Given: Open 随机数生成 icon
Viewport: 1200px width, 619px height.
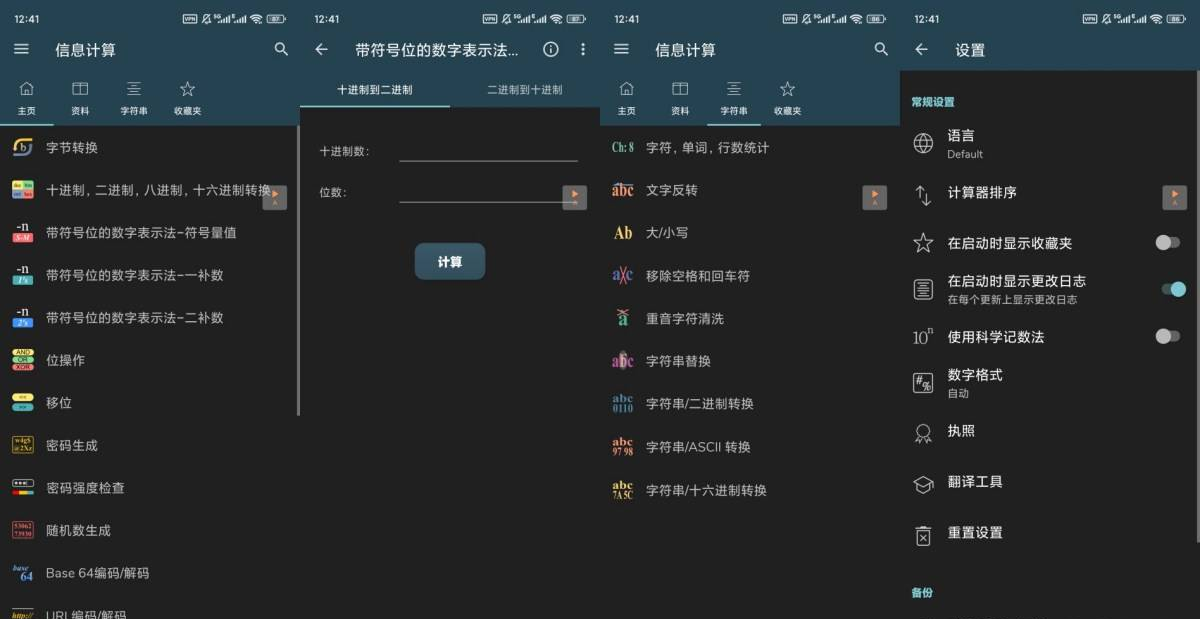Looking at the screenshot, I should (23, 530).
